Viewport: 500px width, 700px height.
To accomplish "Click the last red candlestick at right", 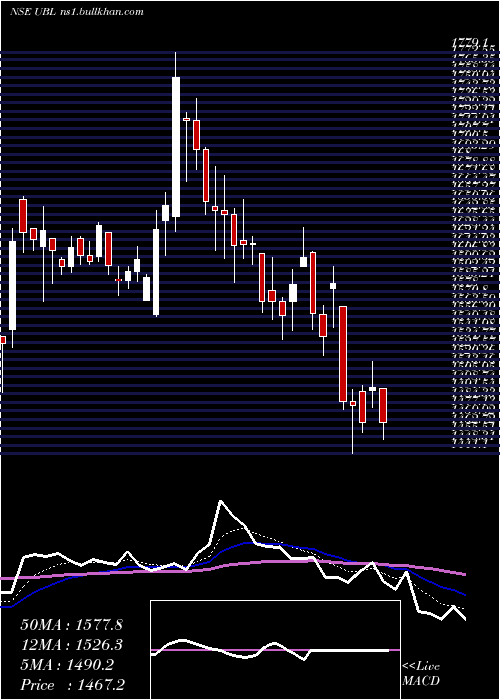I will point(383,405).
